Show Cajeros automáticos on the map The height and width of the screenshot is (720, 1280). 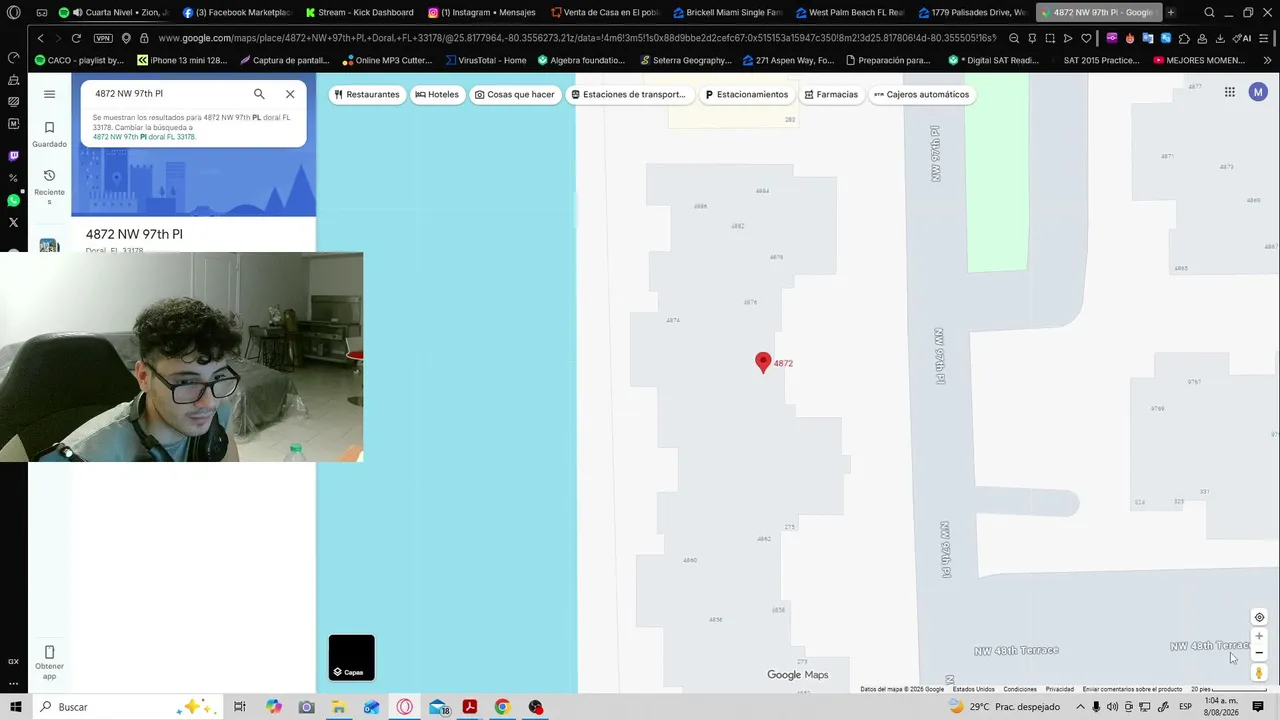(x=921, y=95)
